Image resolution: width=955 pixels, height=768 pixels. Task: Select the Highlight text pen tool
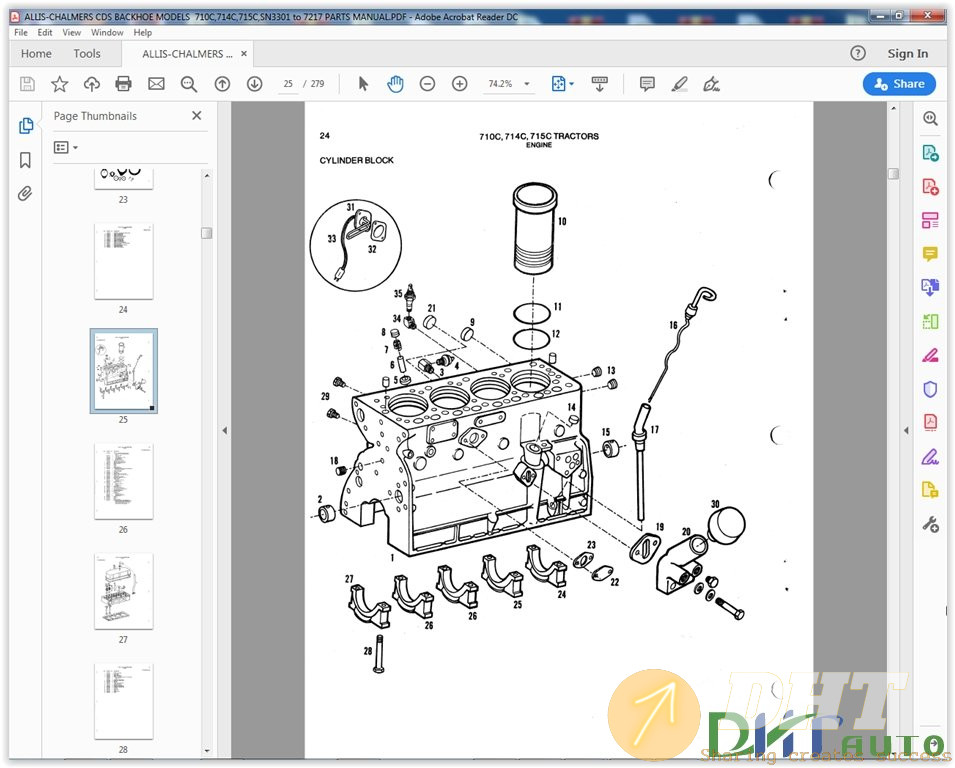click(679, 84)
